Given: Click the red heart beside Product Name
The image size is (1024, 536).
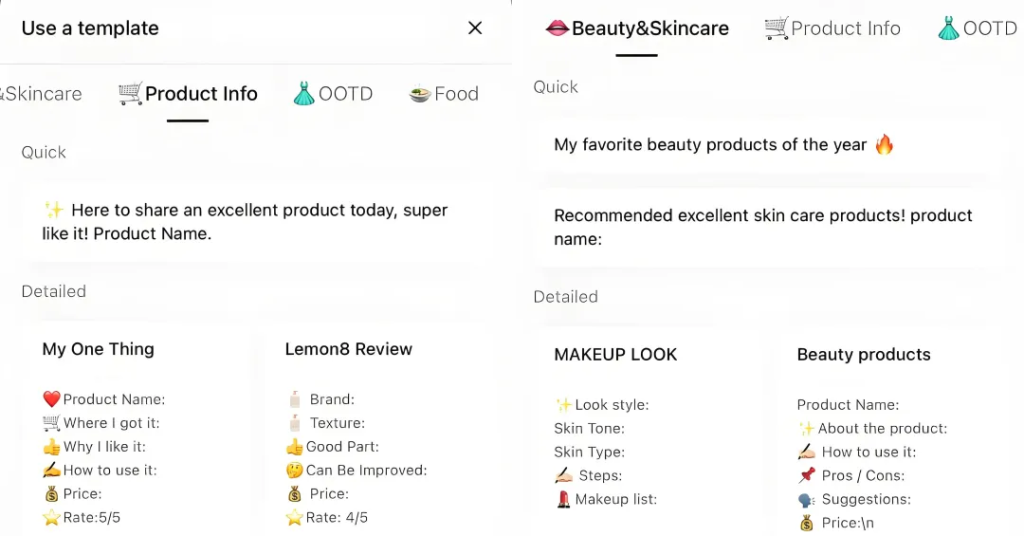Looking at the screenshot, I should click(x=52, y=399).
